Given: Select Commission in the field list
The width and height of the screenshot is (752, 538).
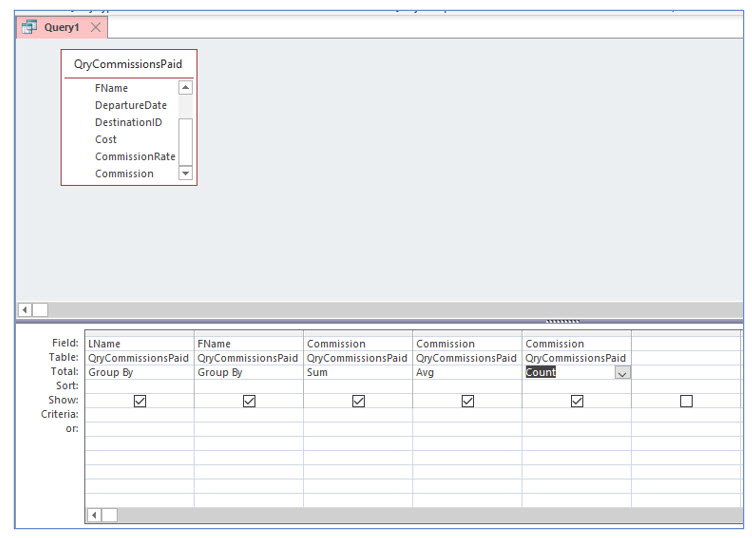Looking at the screenshot, I should (x=124, y=174).
